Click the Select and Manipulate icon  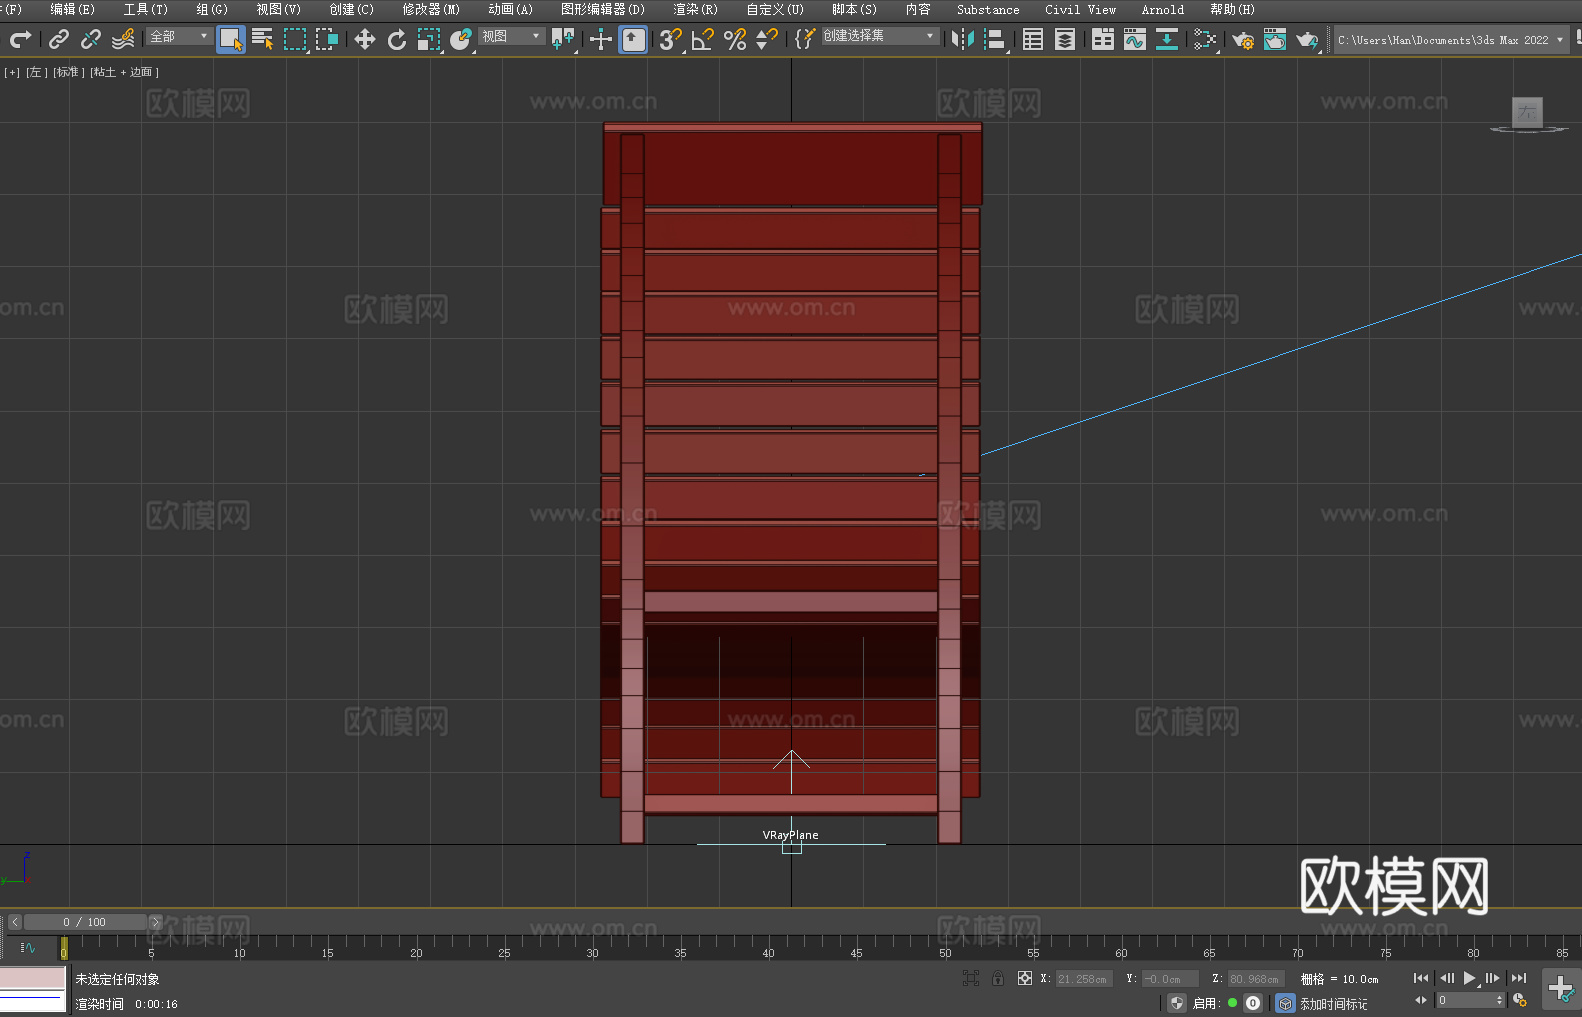pyautogui.click(x=601, y=39)
